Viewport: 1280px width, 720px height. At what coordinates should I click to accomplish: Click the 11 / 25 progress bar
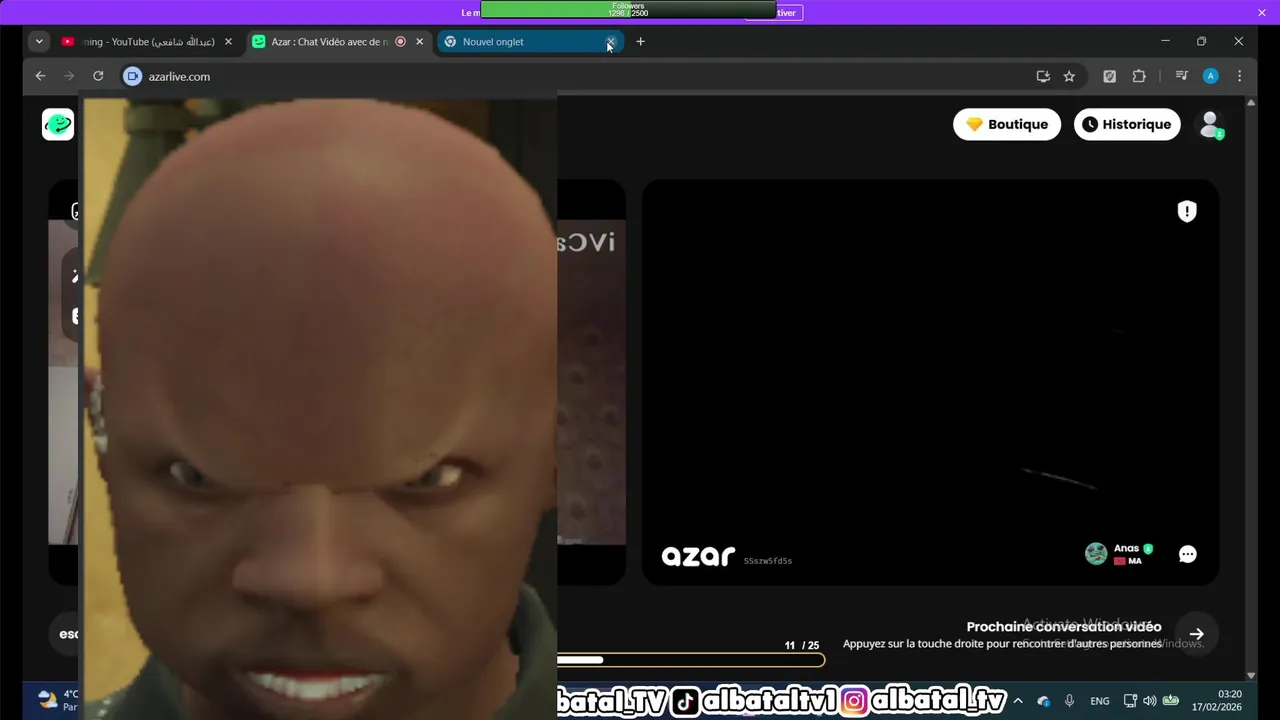pyautogui.click(x=690, y=660)
